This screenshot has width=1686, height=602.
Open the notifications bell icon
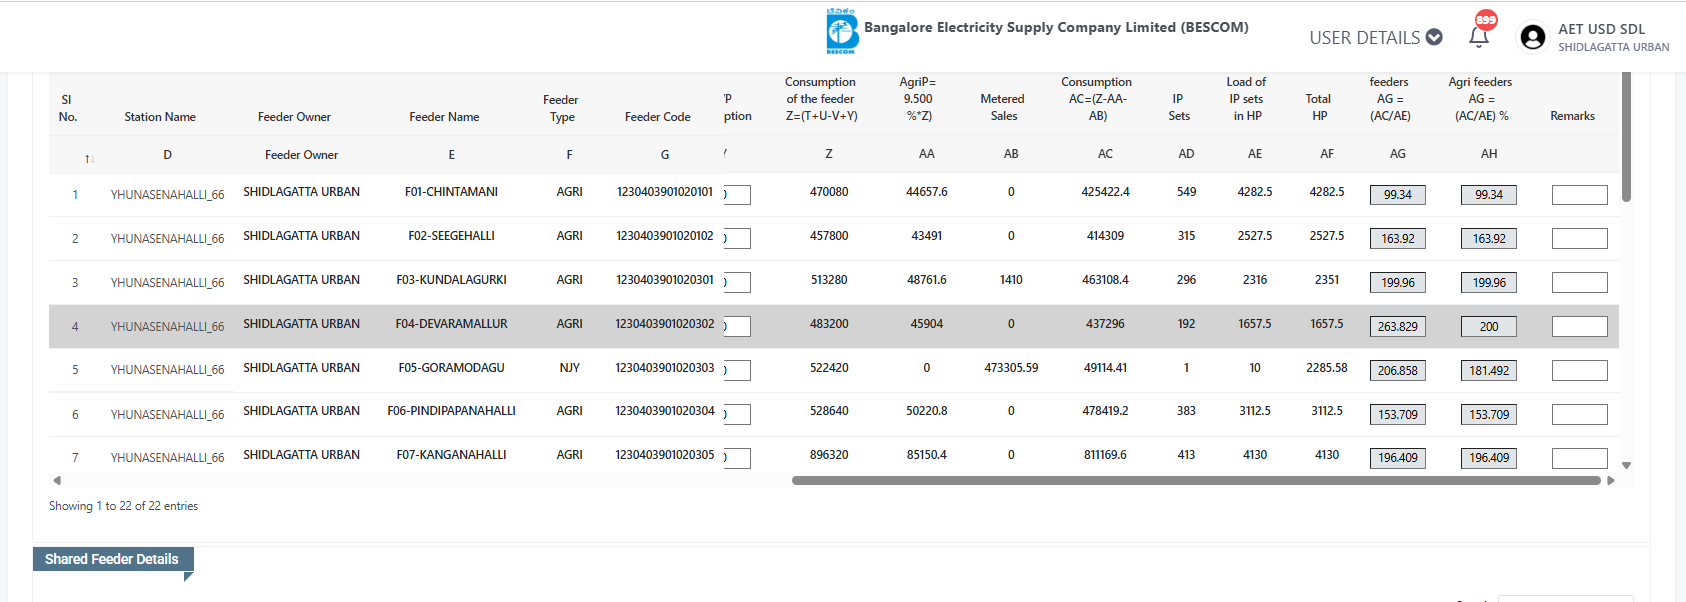click(x=1479, y=37)
